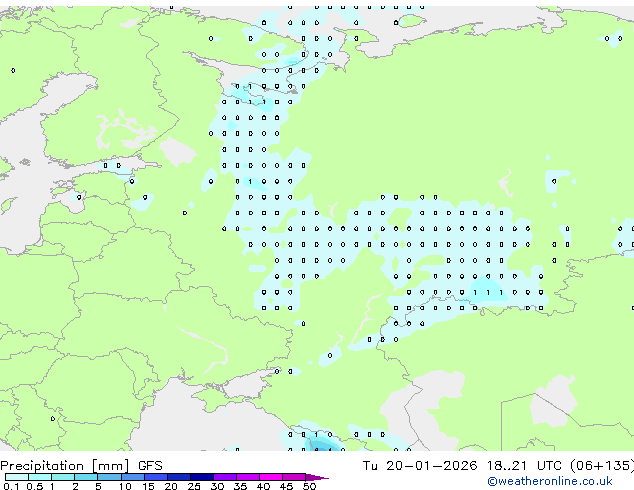Select dark navy swatch between 25 and 30
The width and height of the screenshot is (634, 490).
coord(202,477)
